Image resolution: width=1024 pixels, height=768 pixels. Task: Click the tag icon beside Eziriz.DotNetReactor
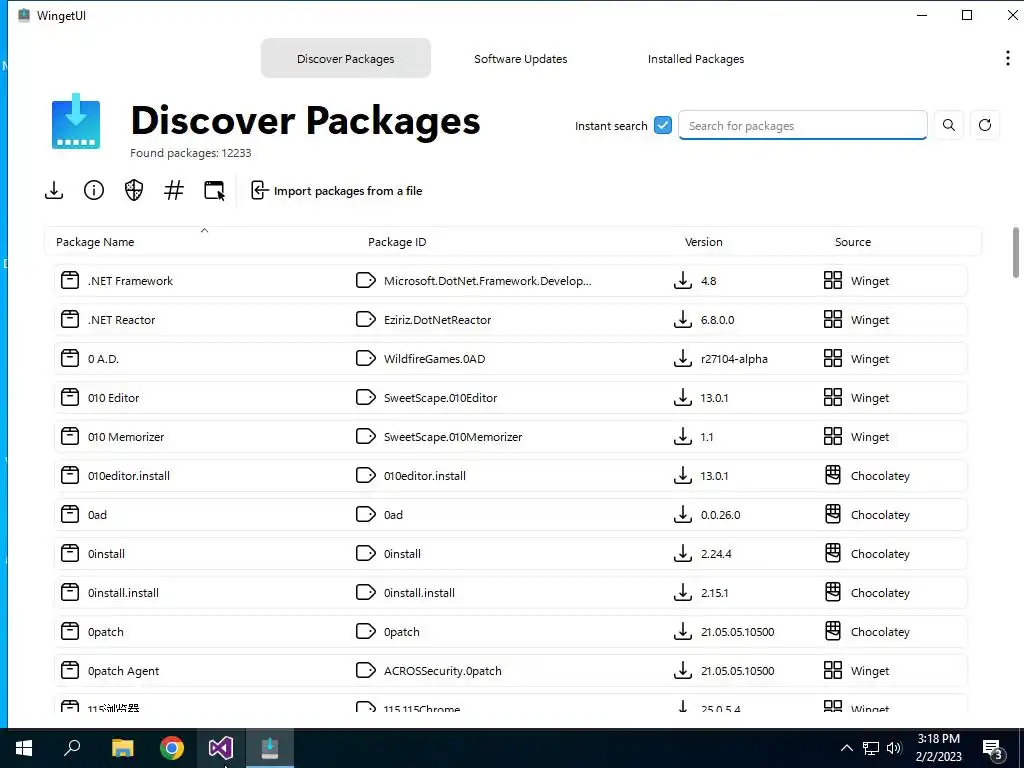point(366,319)
